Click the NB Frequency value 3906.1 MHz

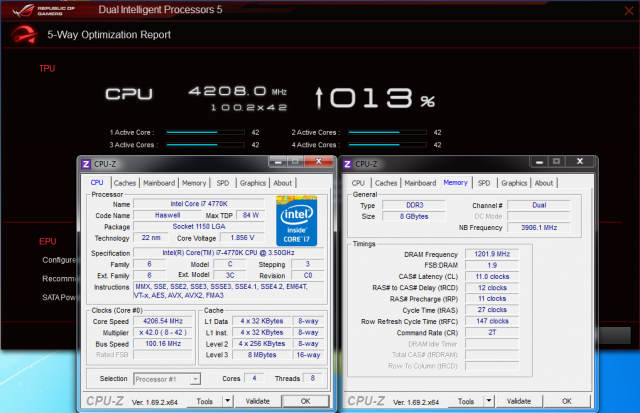pyautogui.click(x=539, y=227)
